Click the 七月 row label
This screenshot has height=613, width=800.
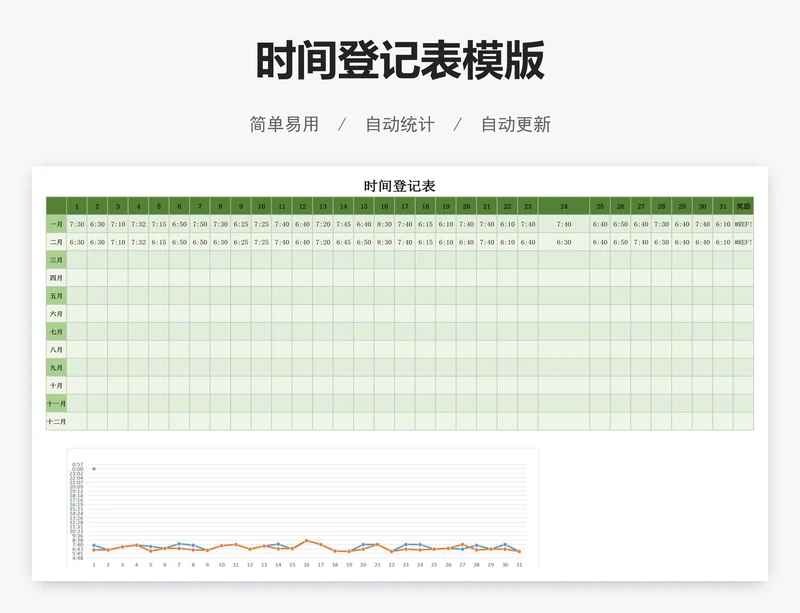pos(56,332)
